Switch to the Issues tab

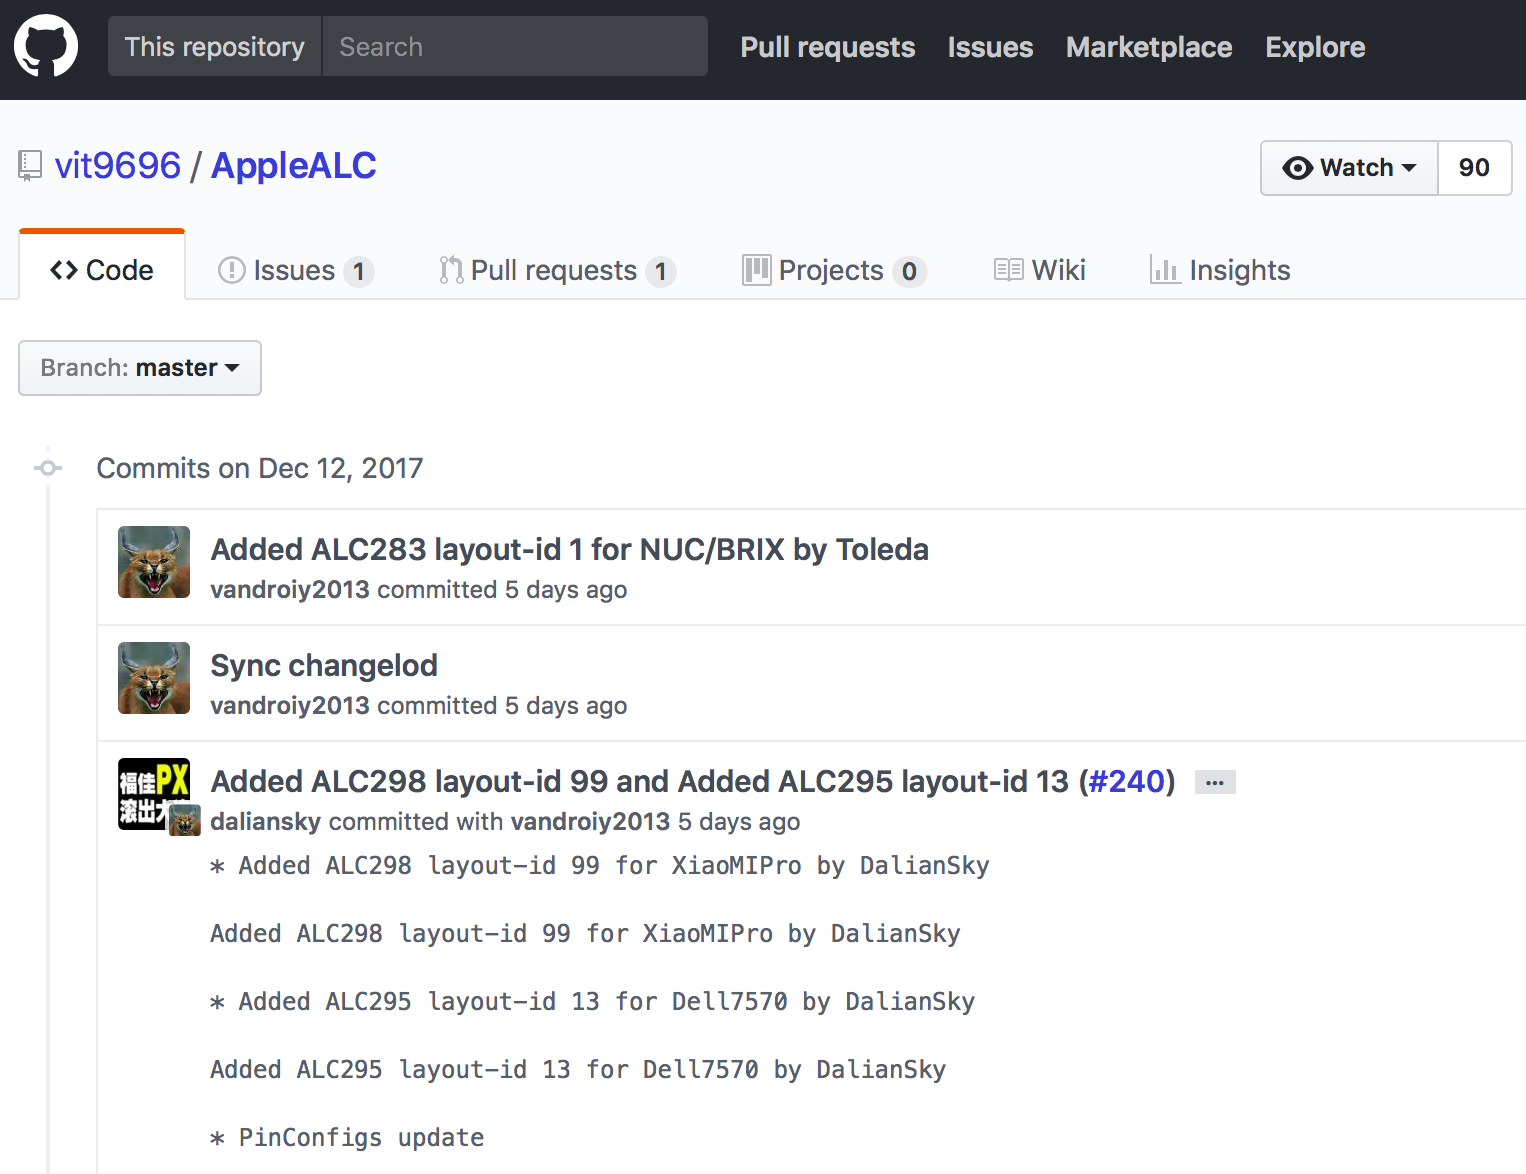296,270
